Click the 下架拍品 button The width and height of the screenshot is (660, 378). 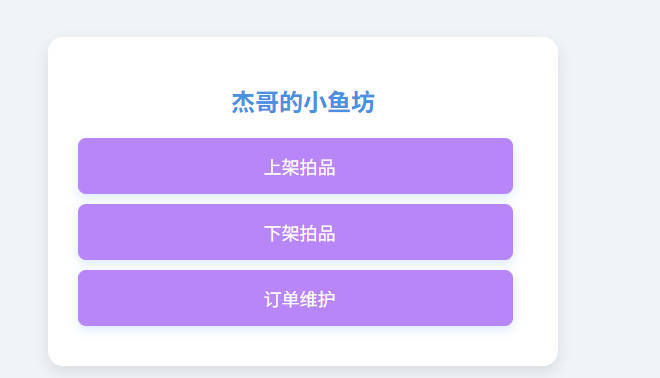coord(295,232)
